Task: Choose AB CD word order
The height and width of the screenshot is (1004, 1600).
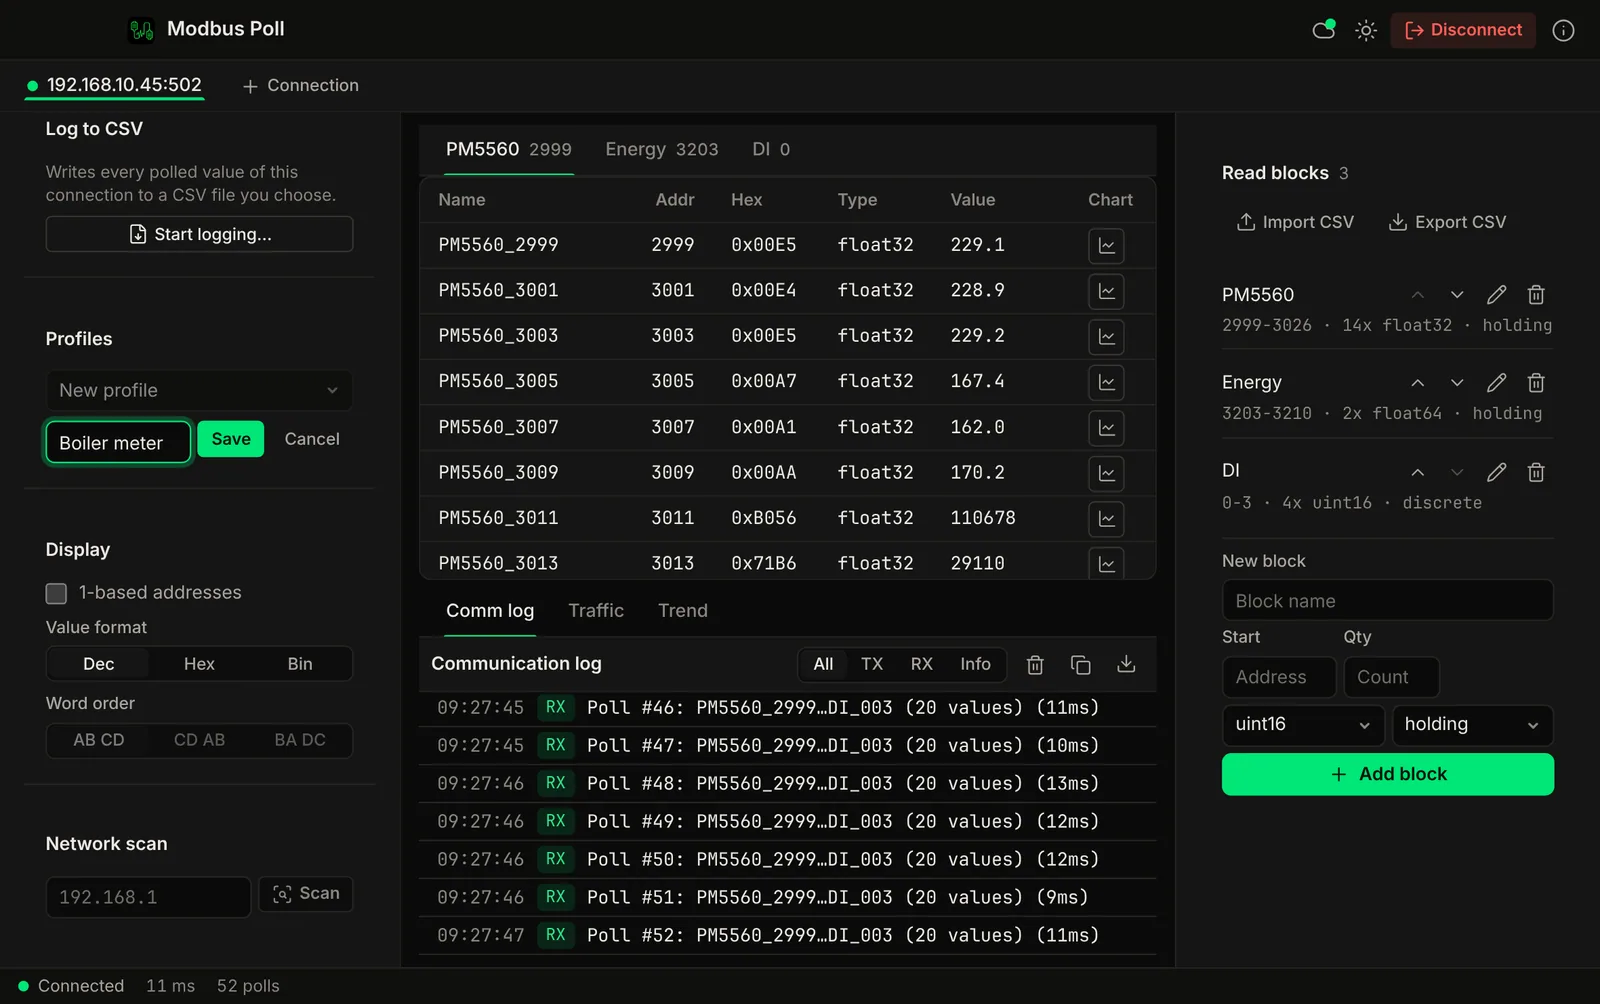Action: 98,740
